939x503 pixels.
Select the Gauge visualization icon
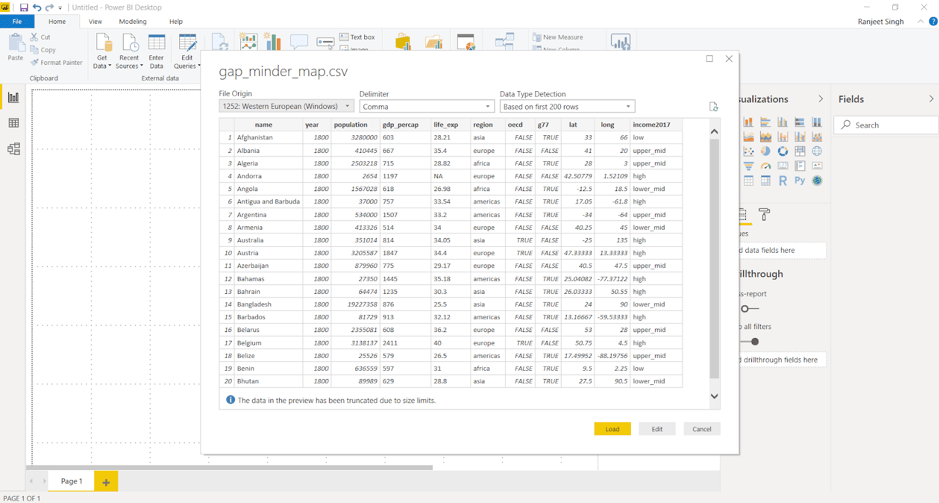pyautogui.click(x=765, y=166)
